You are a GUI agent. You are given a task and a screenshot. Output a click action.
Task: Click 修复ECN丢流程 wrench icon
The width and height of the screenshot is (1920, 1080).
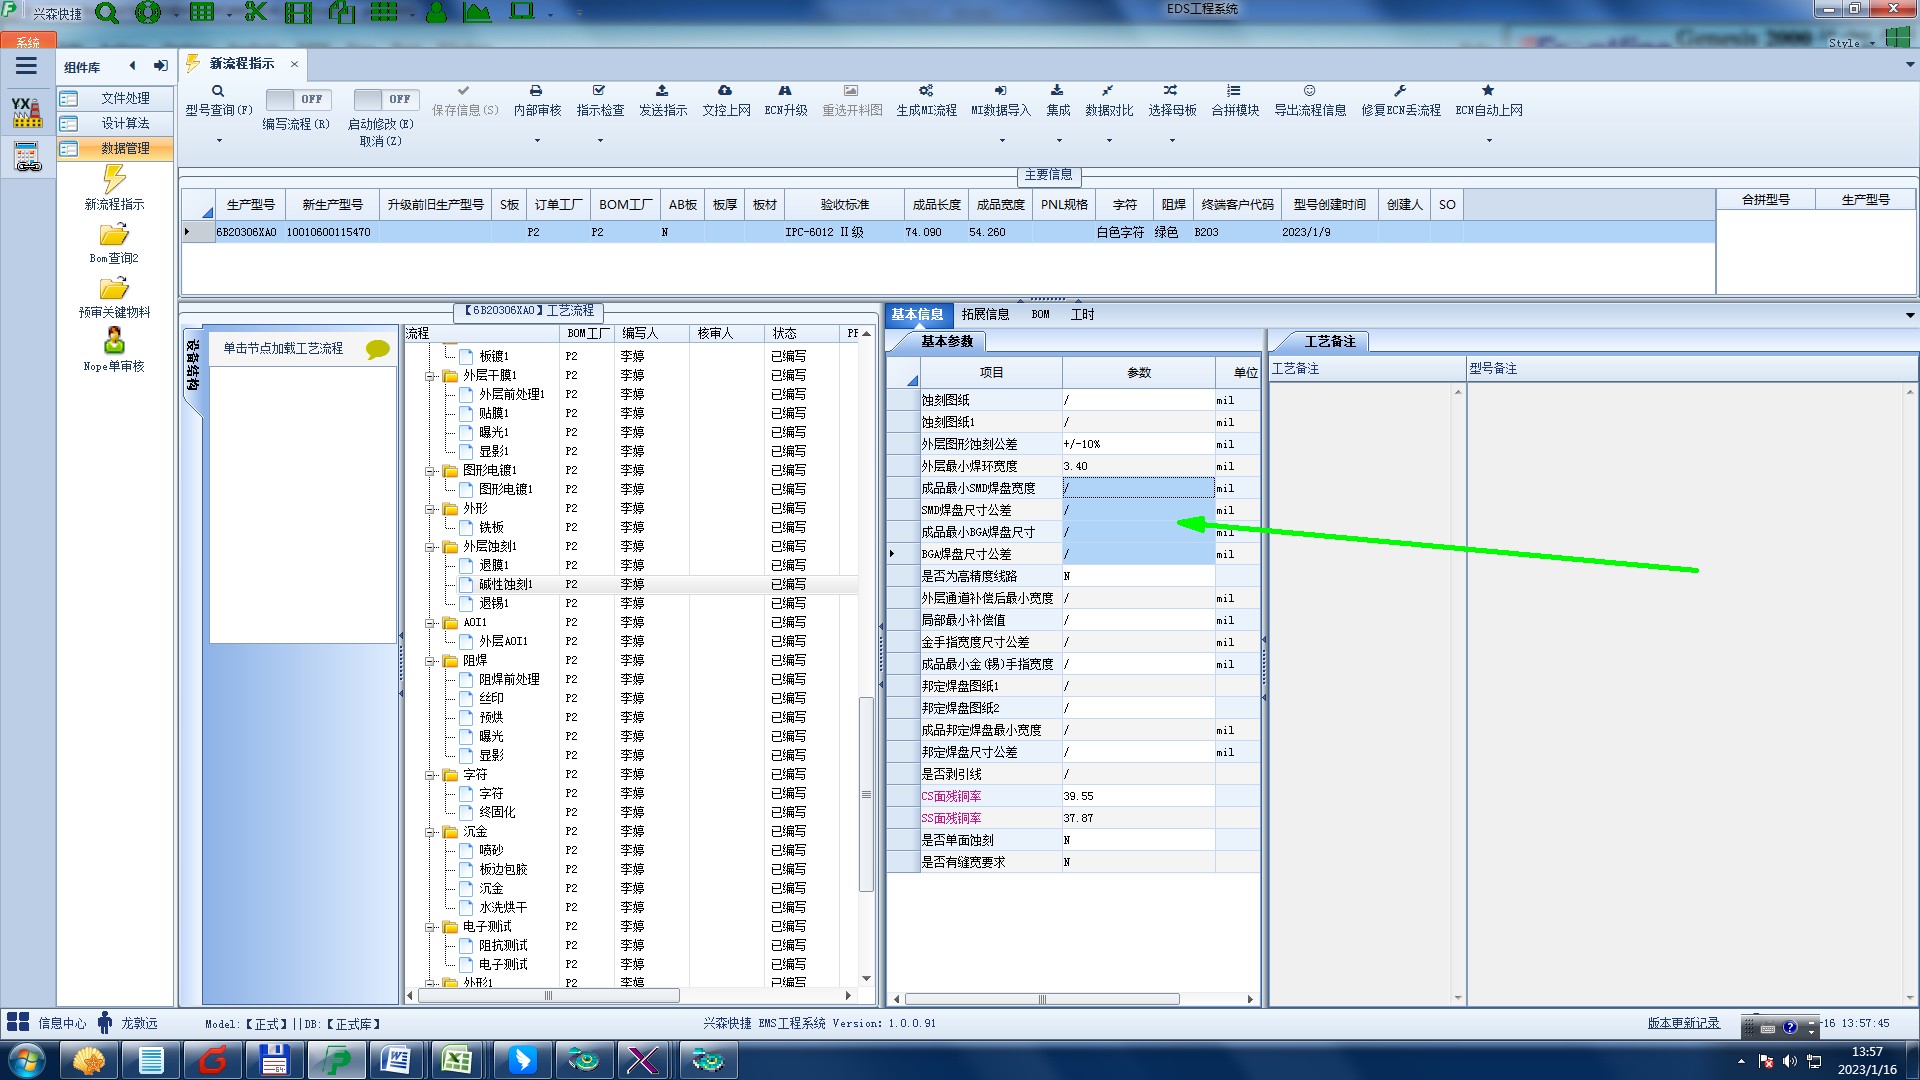[1400, 91]
